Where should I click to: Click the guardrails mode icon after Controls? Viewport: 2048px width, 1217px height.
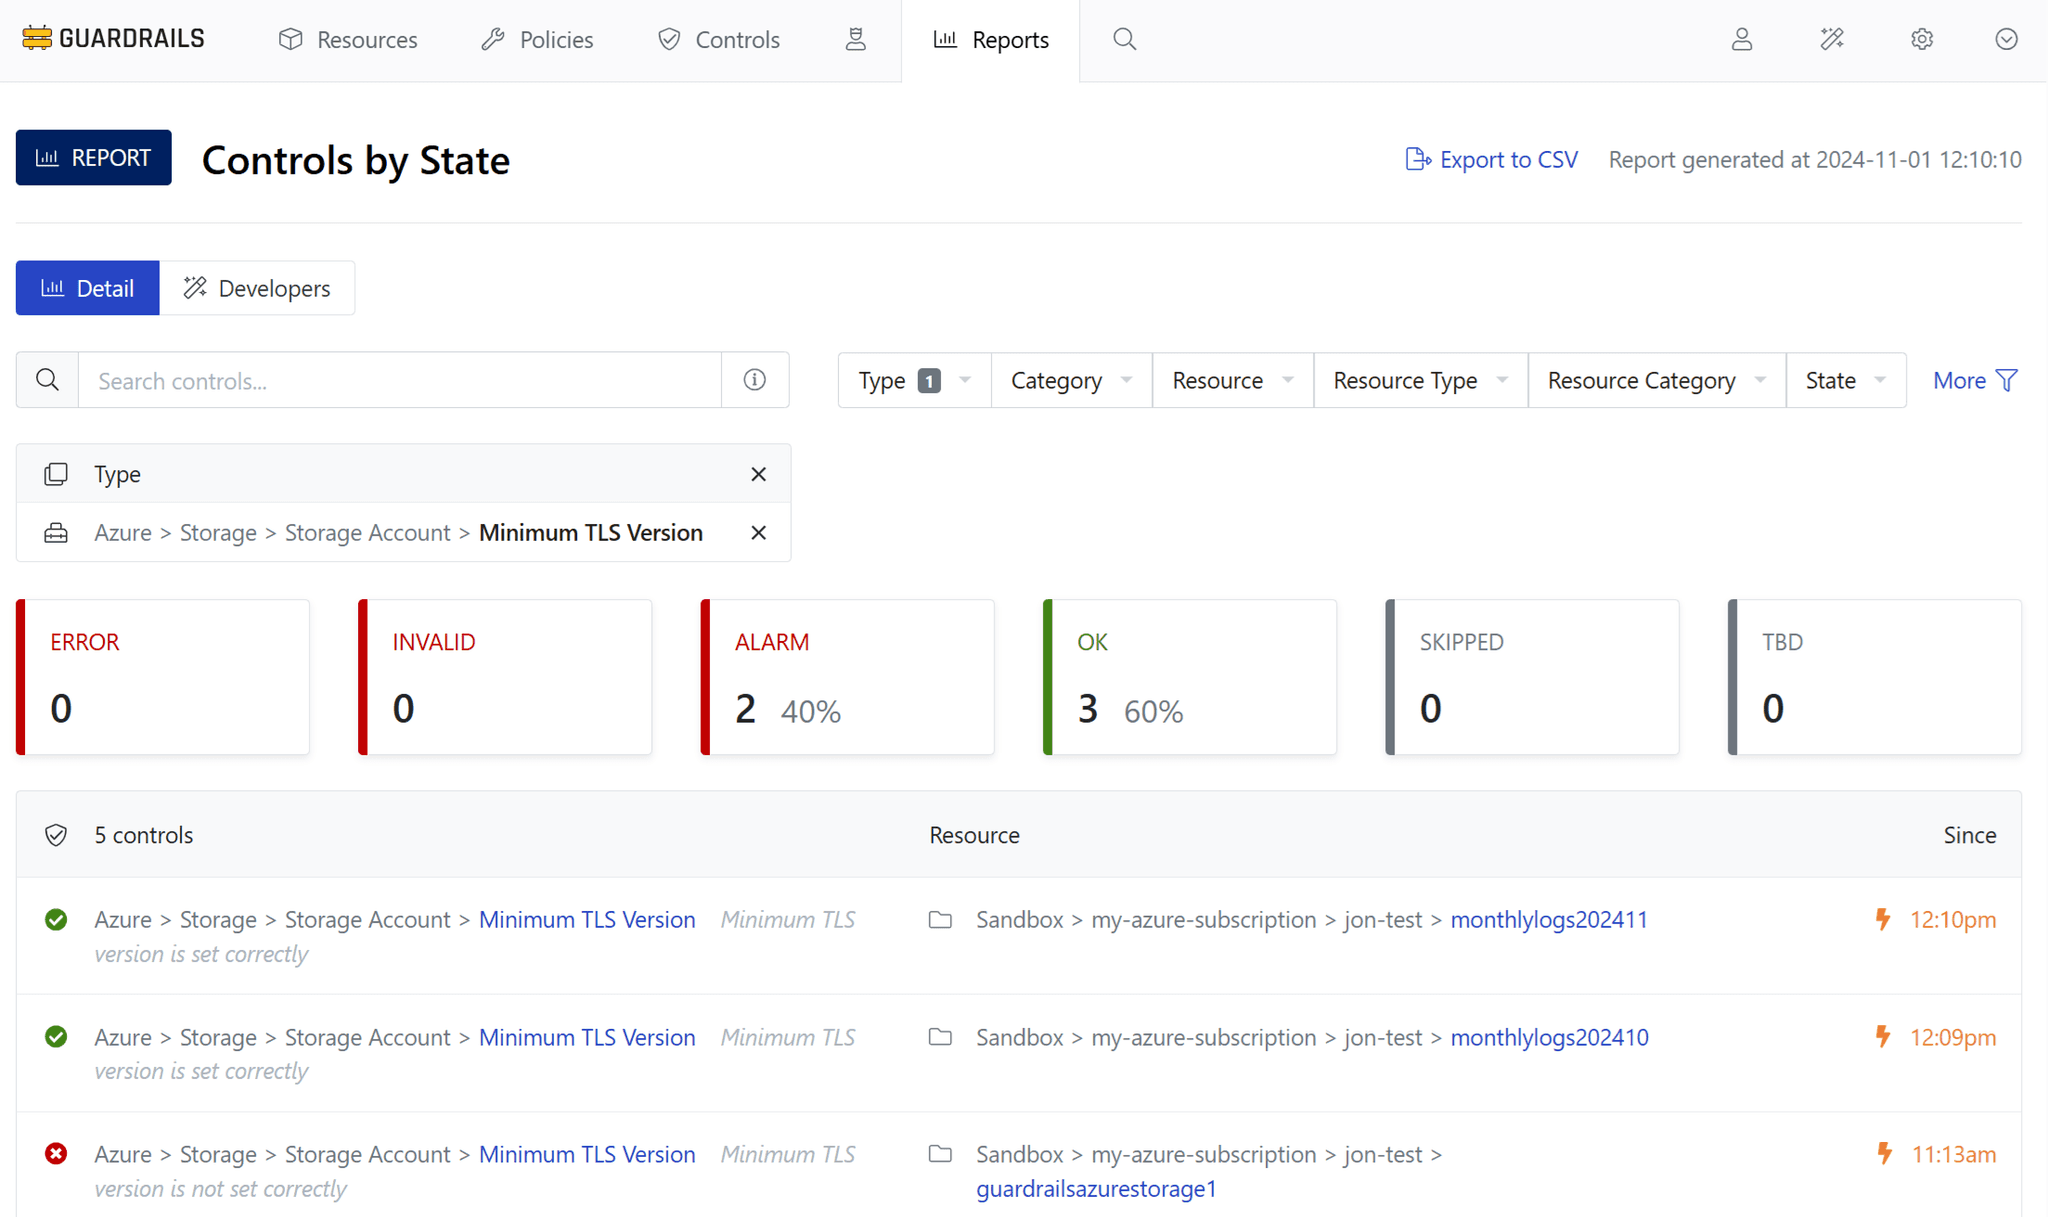[x=856, y=39]
